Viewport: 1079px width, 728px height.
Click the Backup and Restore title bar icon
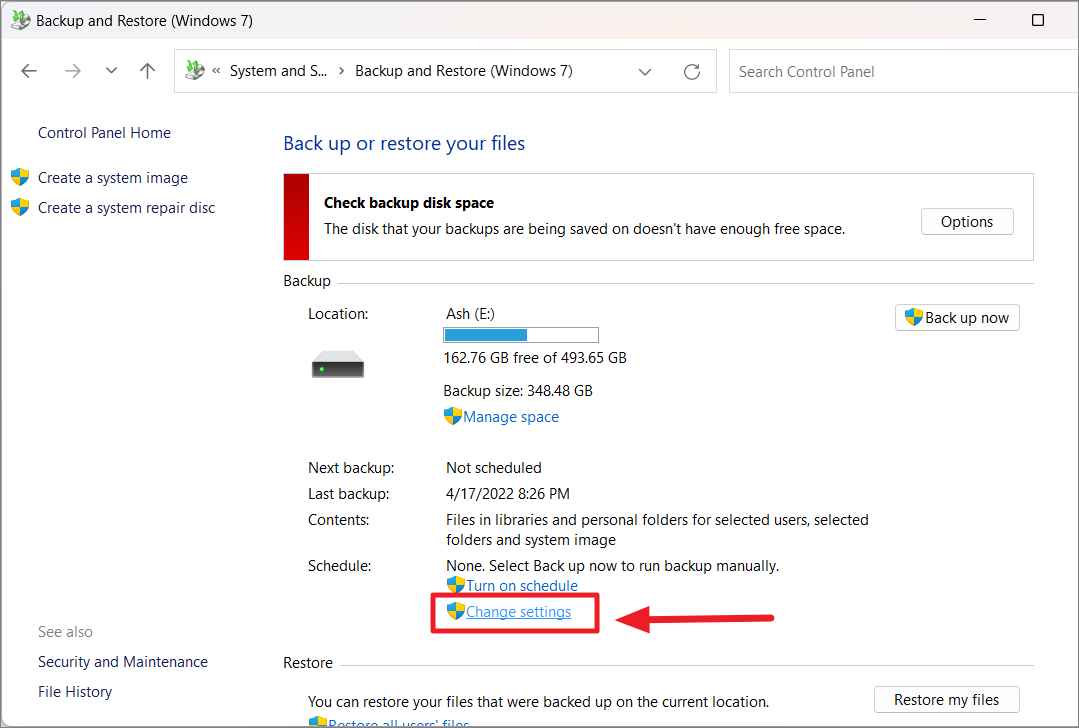[x=19, y=21]
